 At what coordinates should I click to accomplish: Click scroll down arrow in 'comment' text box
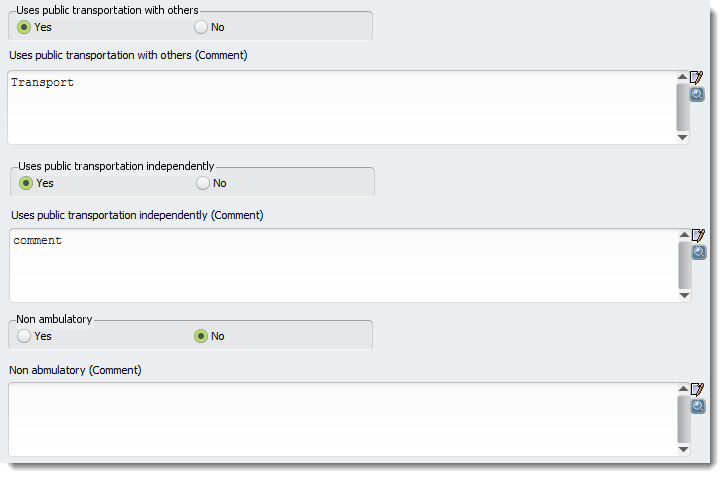[685, 295]
